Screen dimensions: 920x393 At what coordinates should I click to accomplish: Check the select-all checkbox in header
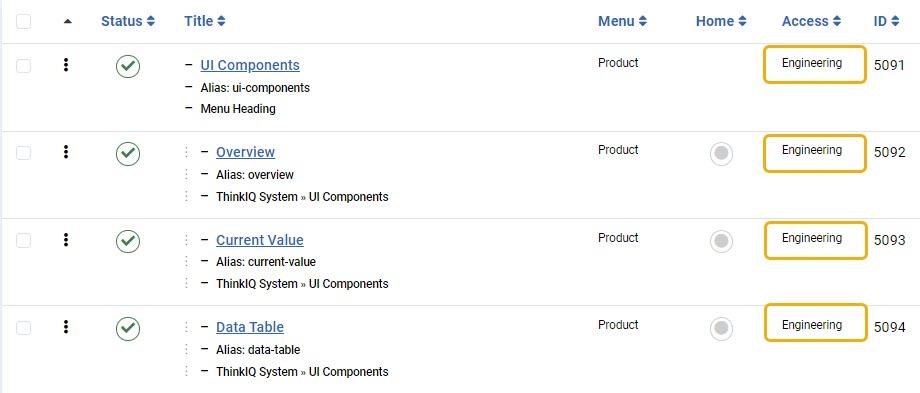pyautogui.click(x=23, y=22)
